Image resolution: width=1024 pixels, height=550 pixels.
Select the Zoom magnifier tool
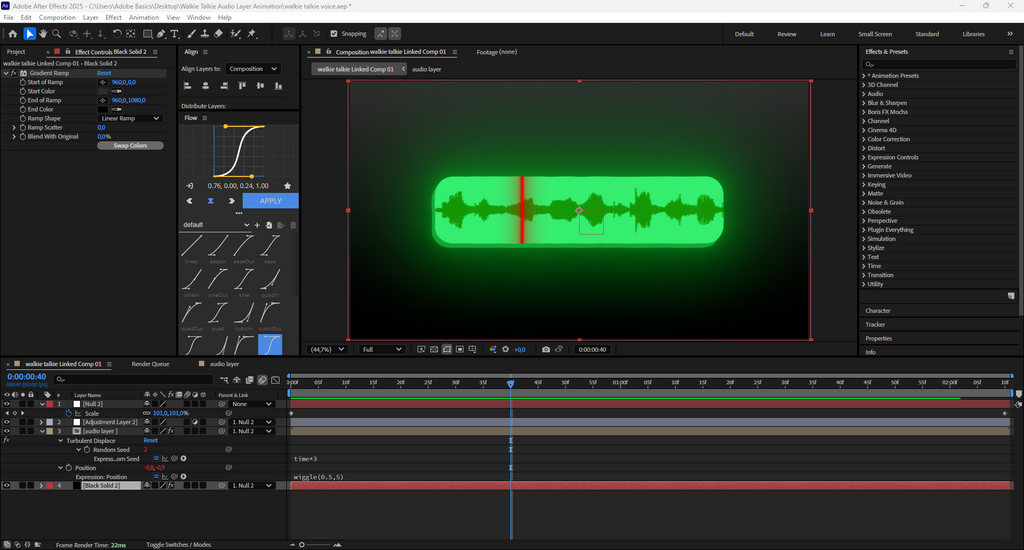point(55,34)
